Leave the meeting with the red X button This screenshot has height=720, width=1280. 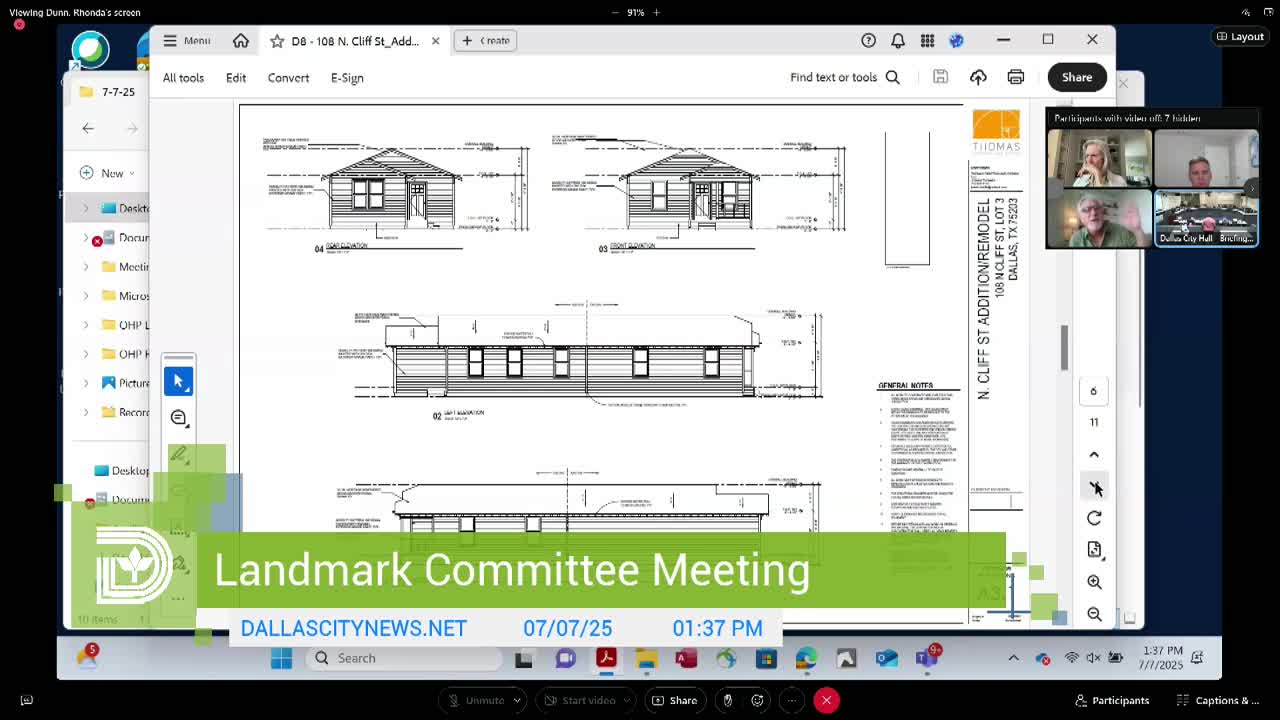[826, 700]
